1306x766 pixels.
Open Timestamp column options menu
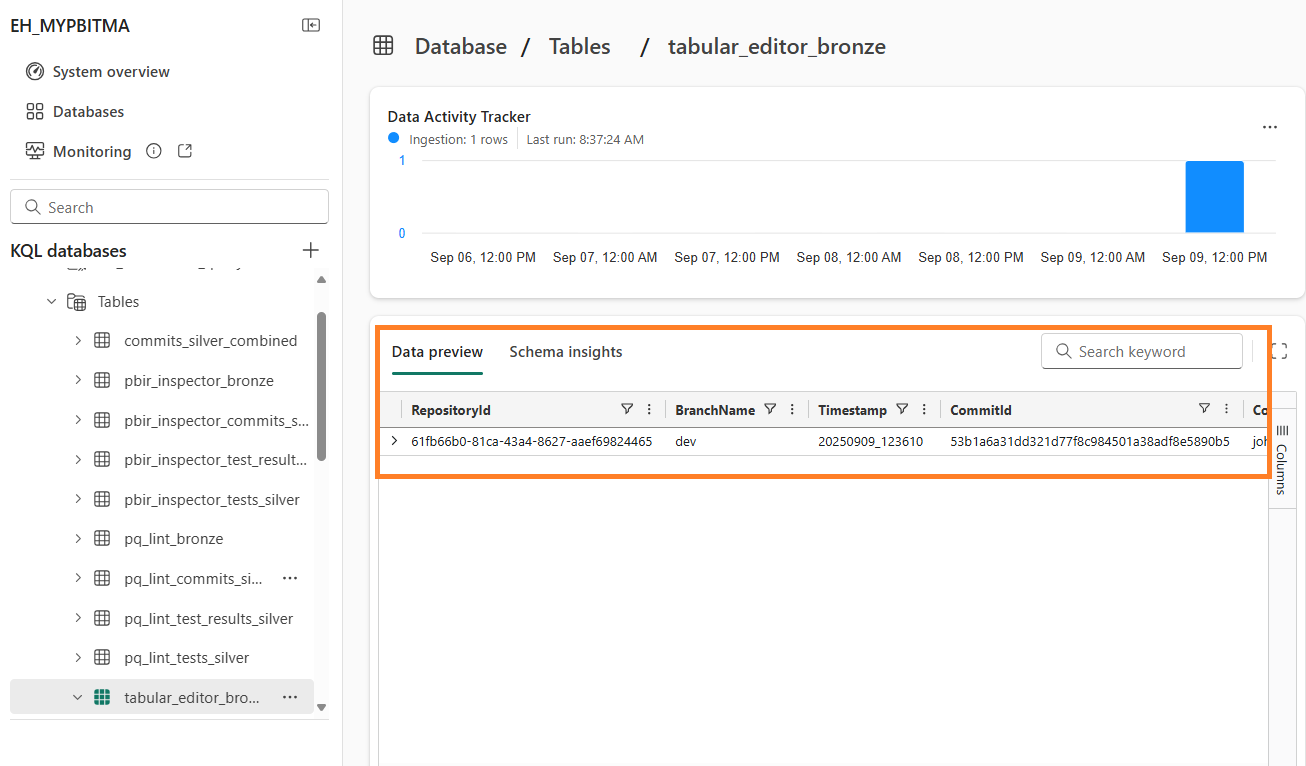[924, 409]
